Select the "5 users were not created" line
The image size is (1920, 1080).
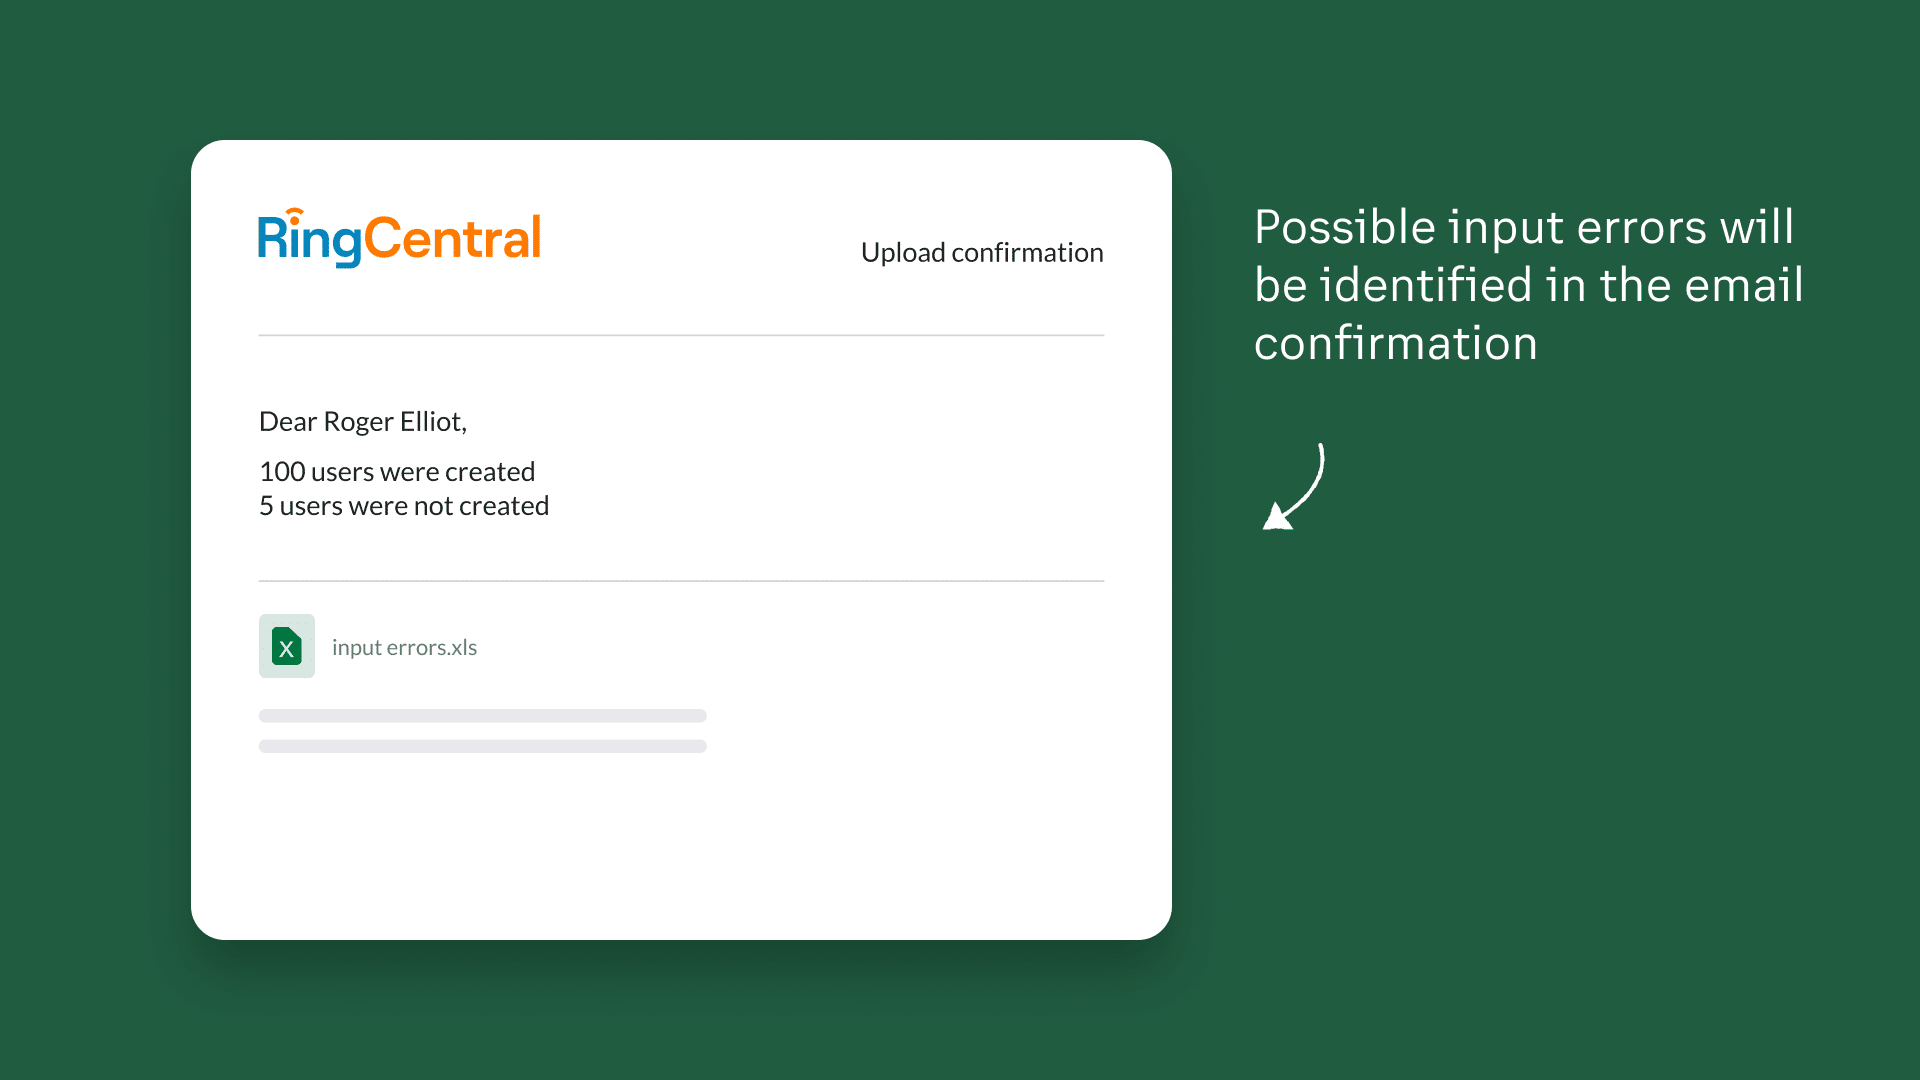tap(404, 505)
